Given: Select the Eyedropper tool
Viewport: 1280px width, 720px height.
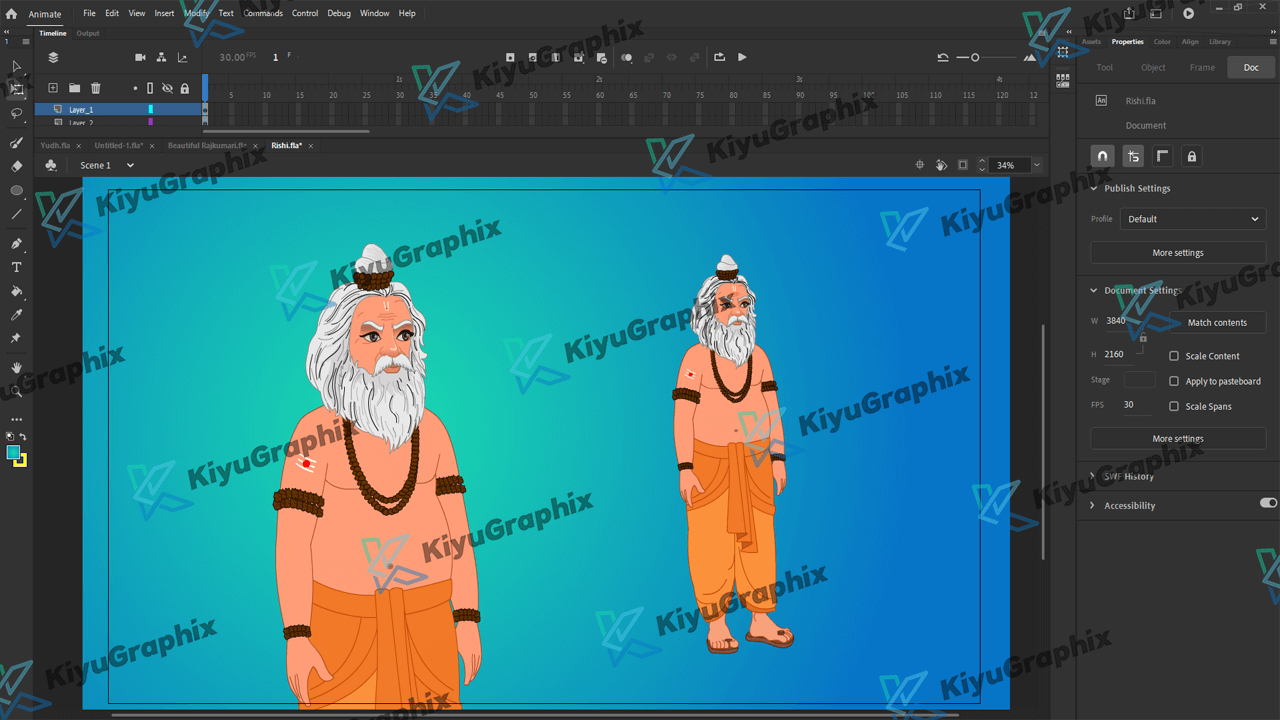Looking at the screenshot, I should click(16, 316).
